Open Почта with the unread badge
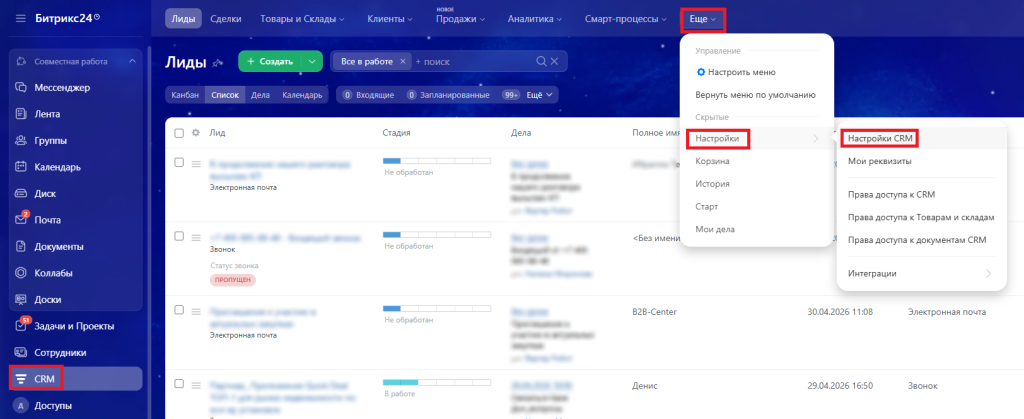This screenshot has width=1024, height=419. 21,219
